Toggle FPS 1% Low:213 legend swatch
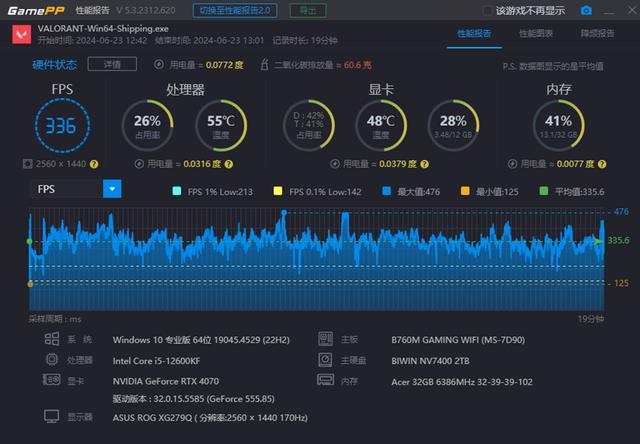The width and height of the screenshot is (640, 444). (177, 191)
